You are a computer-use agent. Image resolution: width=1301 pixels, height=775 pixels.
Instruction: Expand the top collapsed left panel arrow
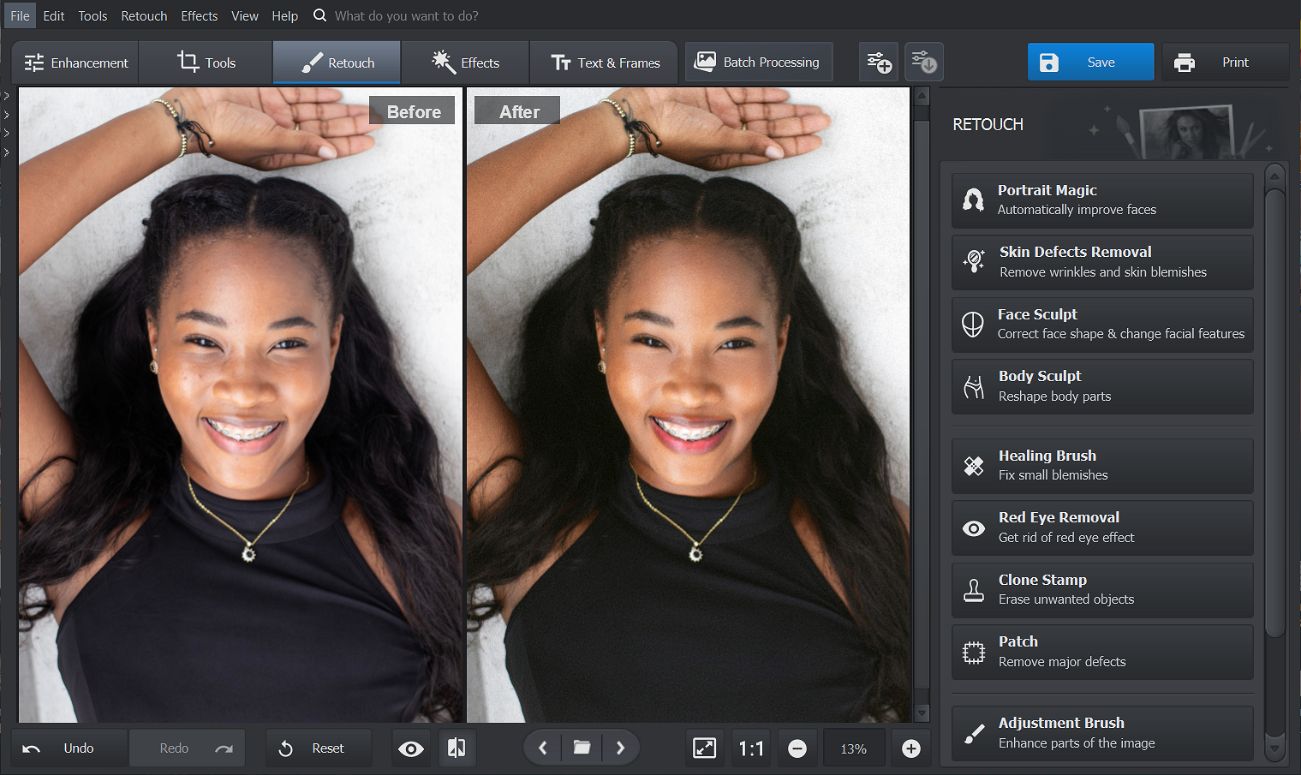pos(6,96)
